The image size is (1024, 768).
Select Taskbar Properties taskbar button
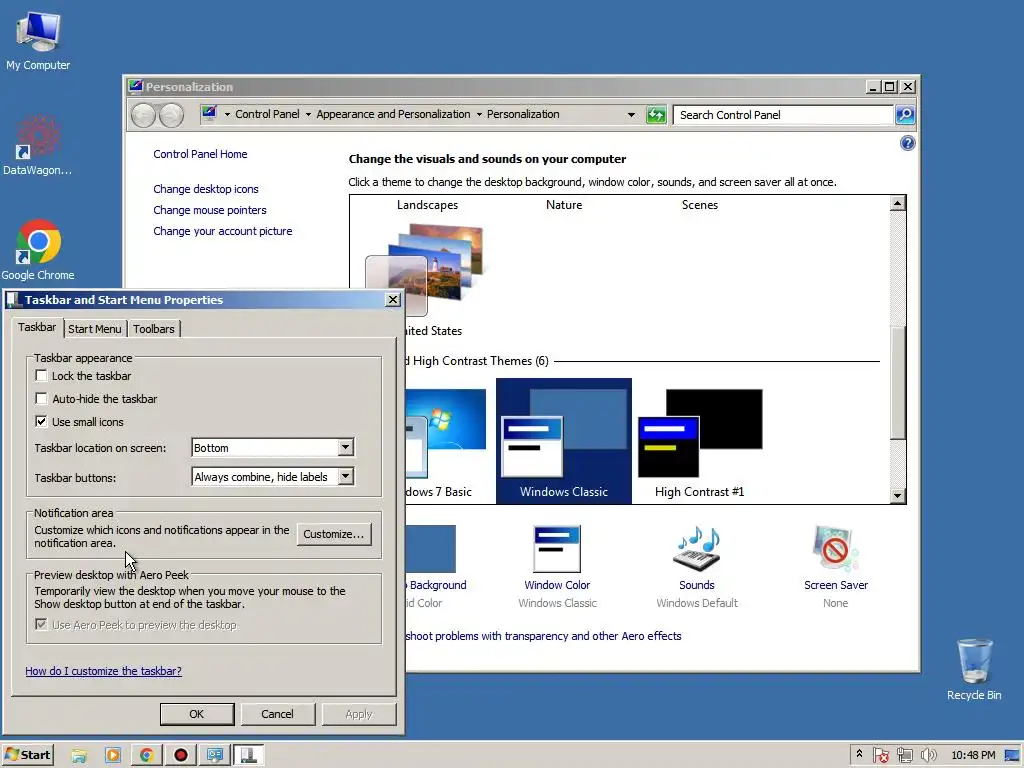(x=248, y=756)
